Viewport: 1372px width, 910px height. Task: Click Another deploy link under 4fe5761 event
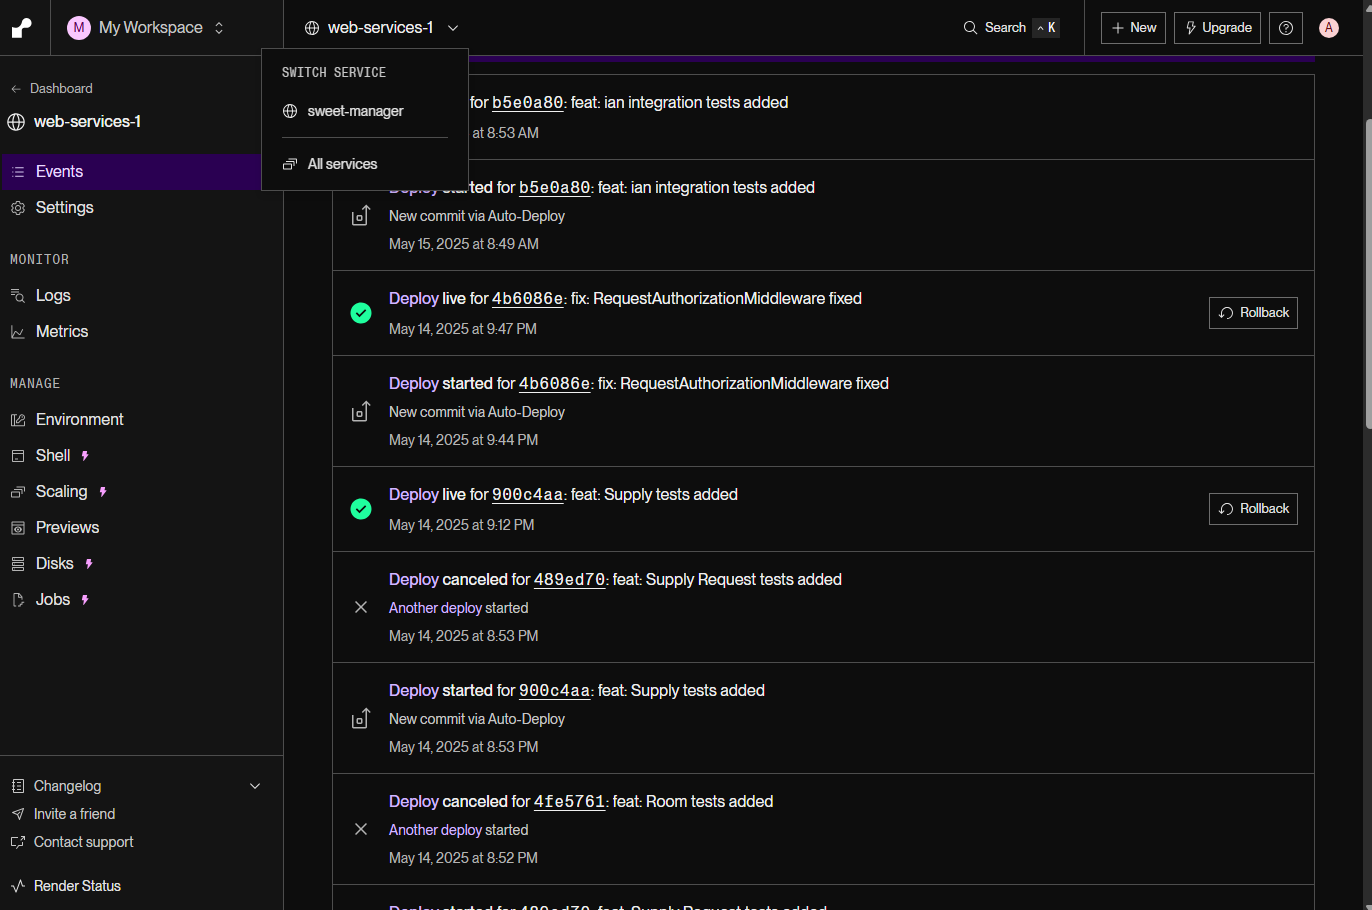tap(435, 830)
